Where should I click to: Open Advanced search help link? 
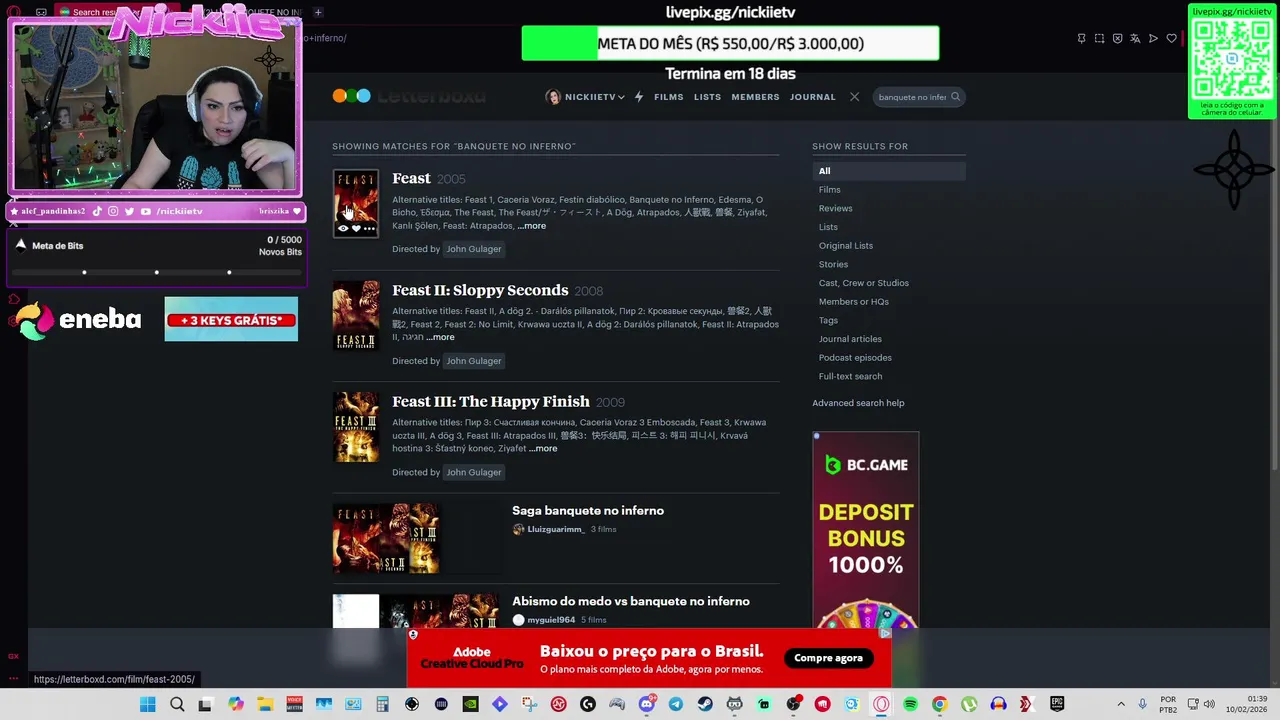(858, 403)
